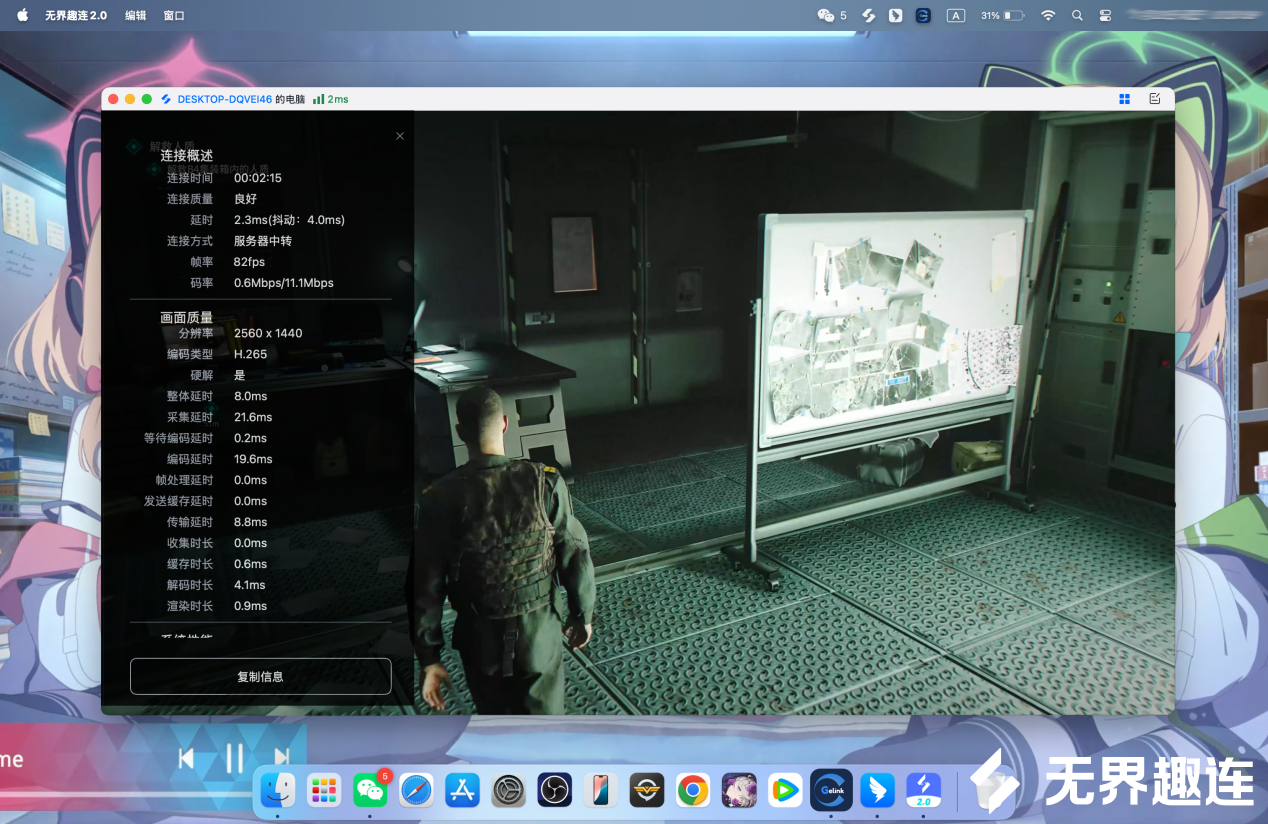Click the 连接概述 section heading
This screenshot has height=824, width=1268.
187,155
